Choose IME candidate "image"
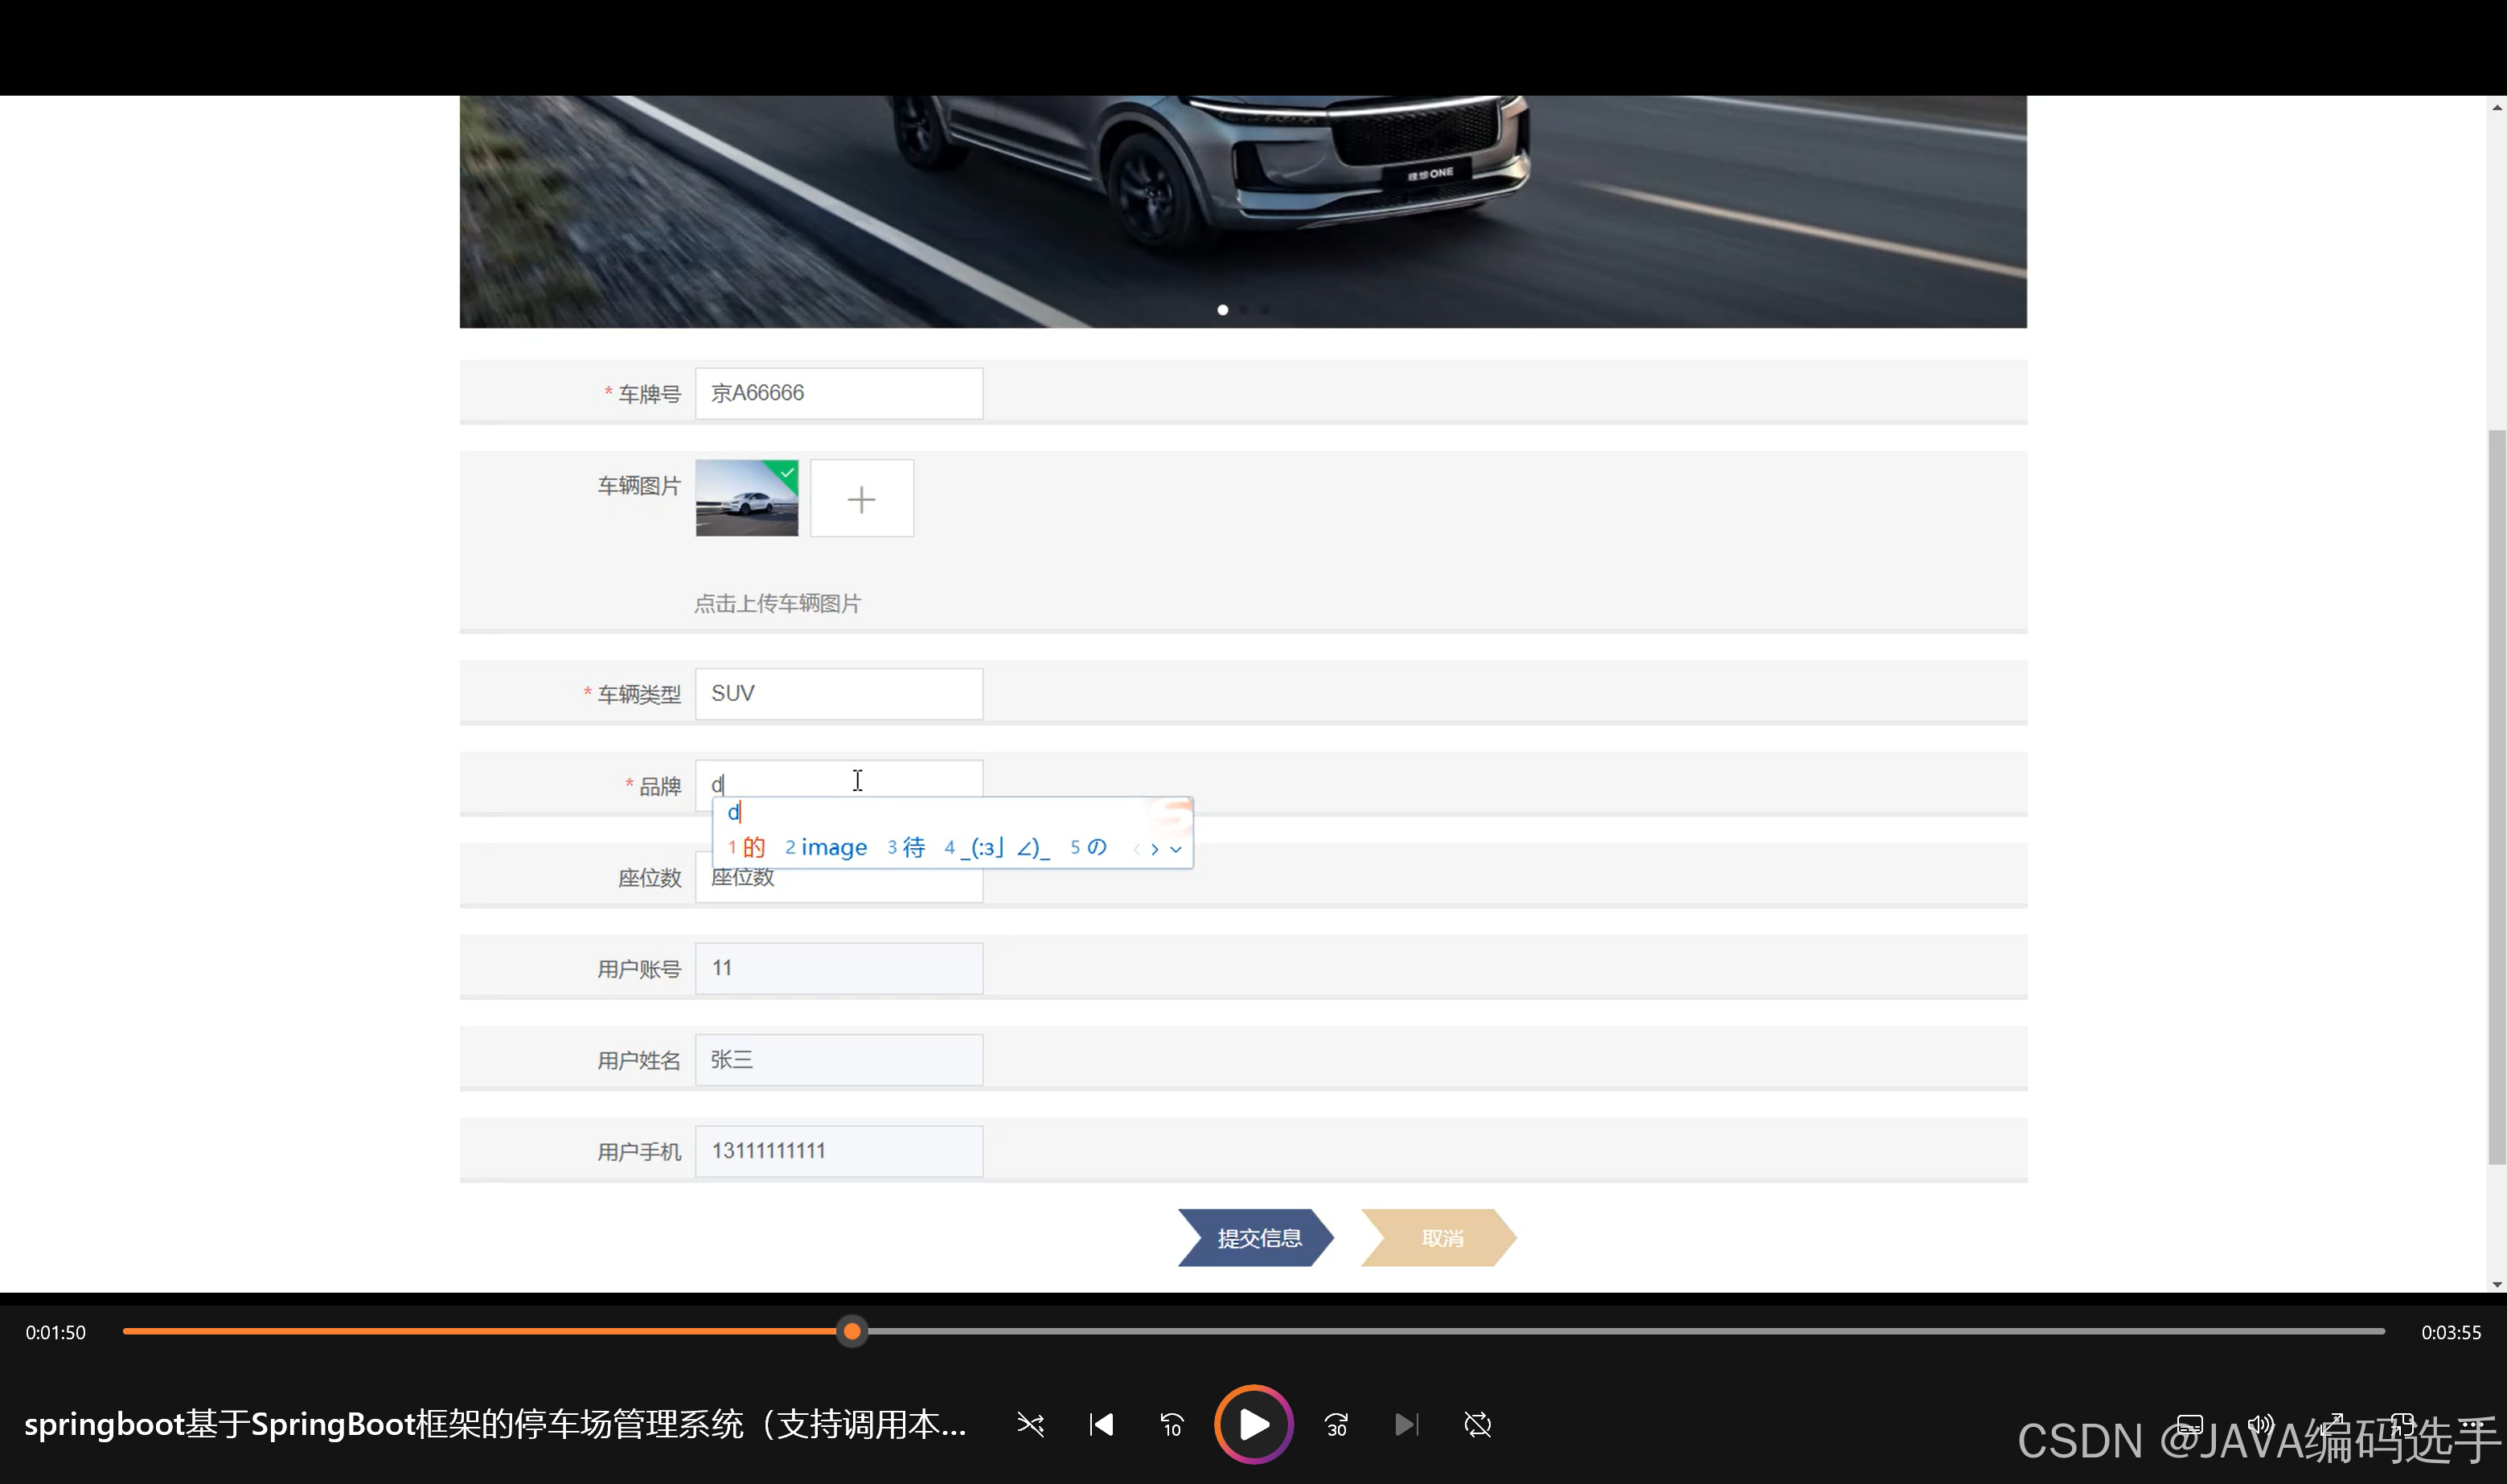This screenshot has width=2507, height=1484. tap(833, 848)
